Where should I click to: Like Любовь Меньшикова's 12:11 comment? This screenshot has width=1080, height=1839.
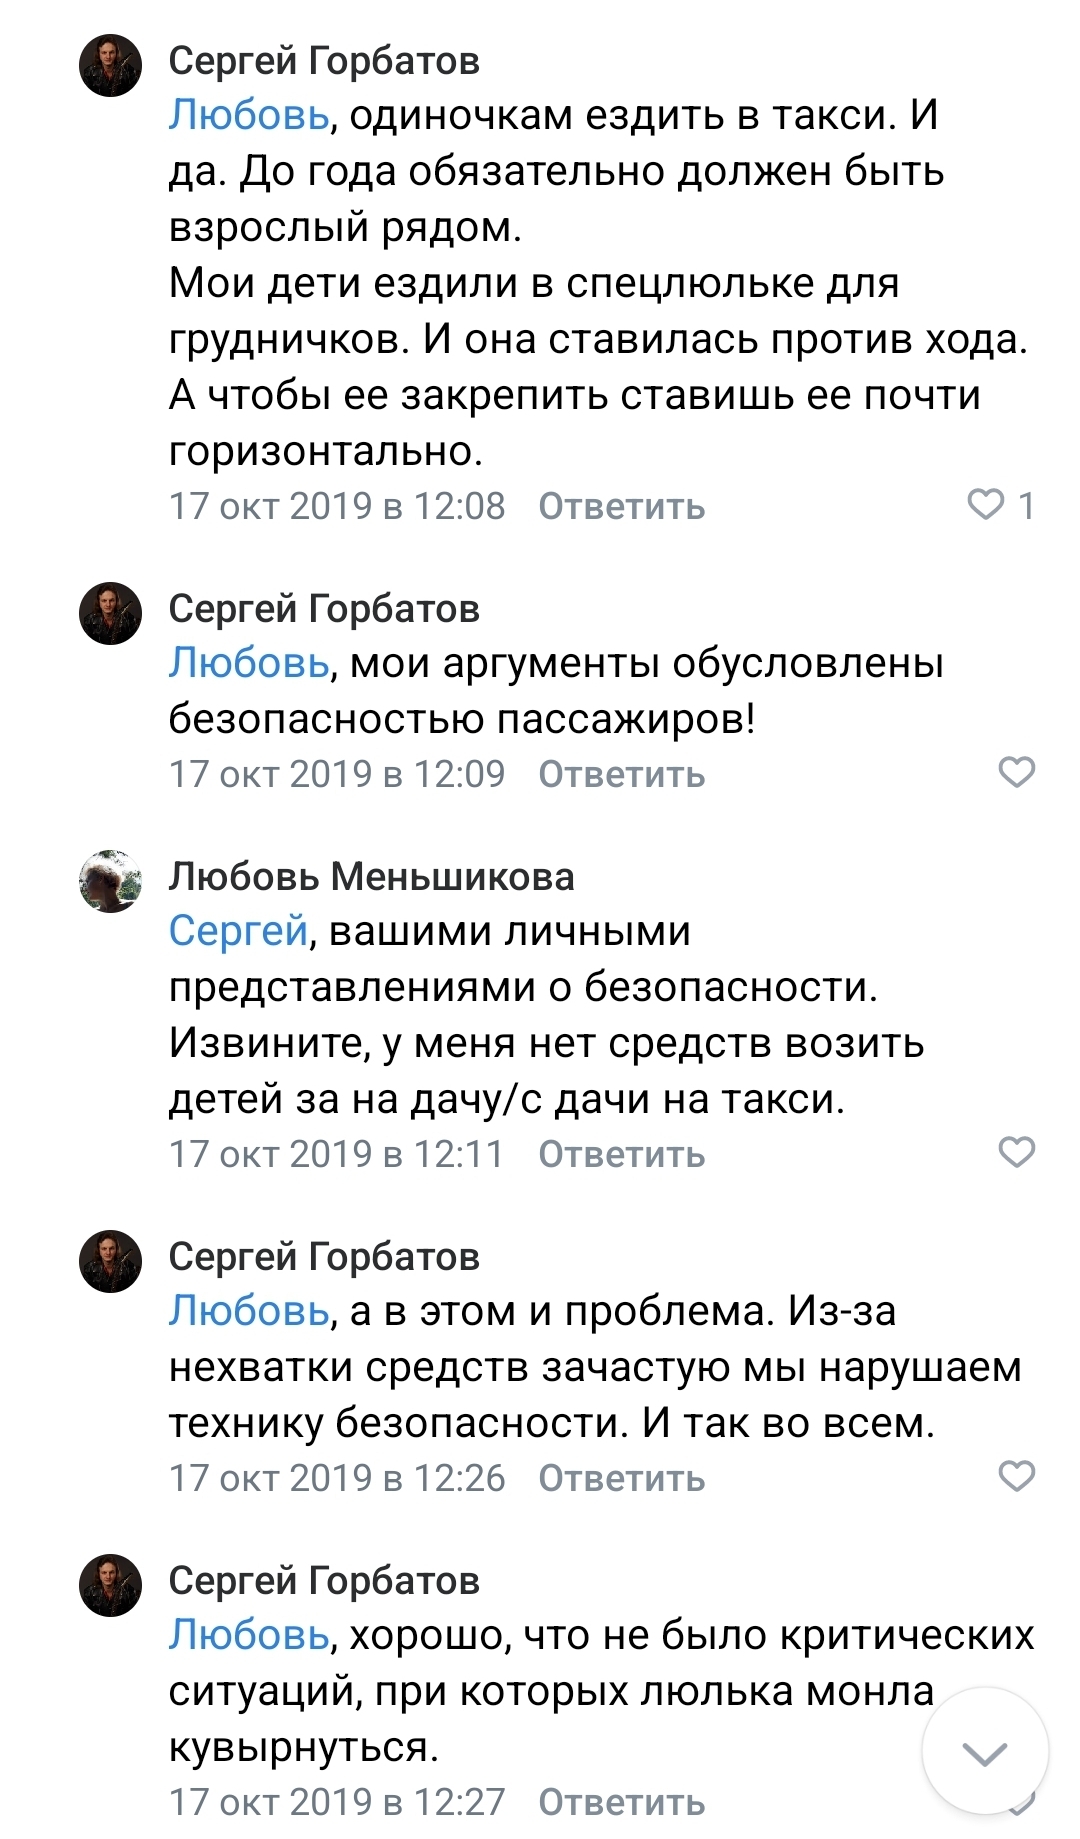[x=1016, y=1152]
